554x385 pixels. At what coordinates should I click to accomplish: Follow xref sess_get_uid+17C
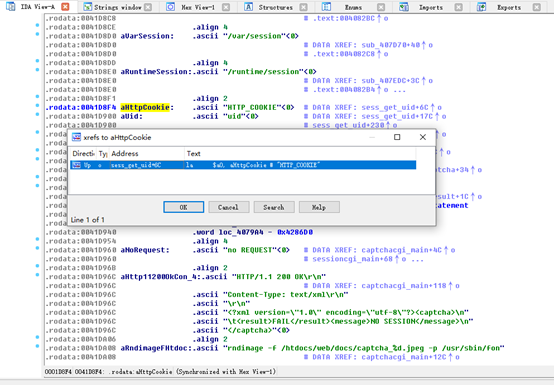pos(397,116)
